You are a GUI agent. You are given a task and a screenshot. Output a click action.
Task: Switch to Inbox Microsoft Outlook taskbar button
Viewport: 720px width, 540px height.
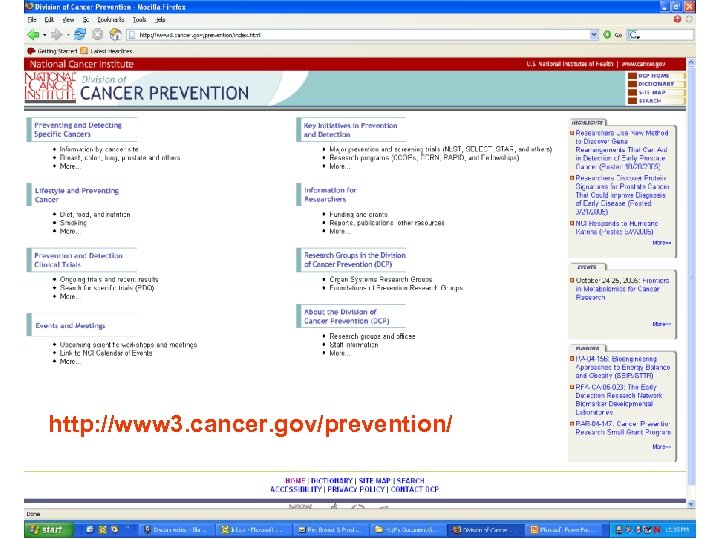point(254,529)
